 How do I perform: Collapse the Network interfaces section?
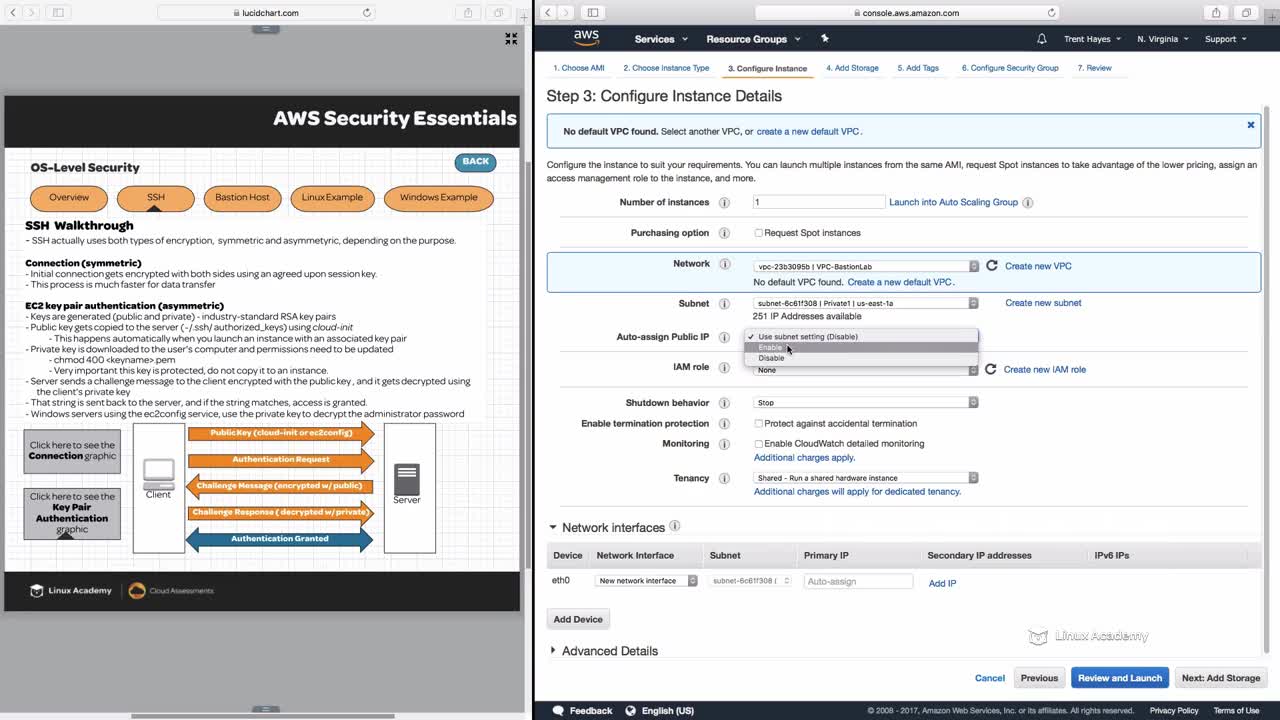pyautogui.click(x=552, y=528)
